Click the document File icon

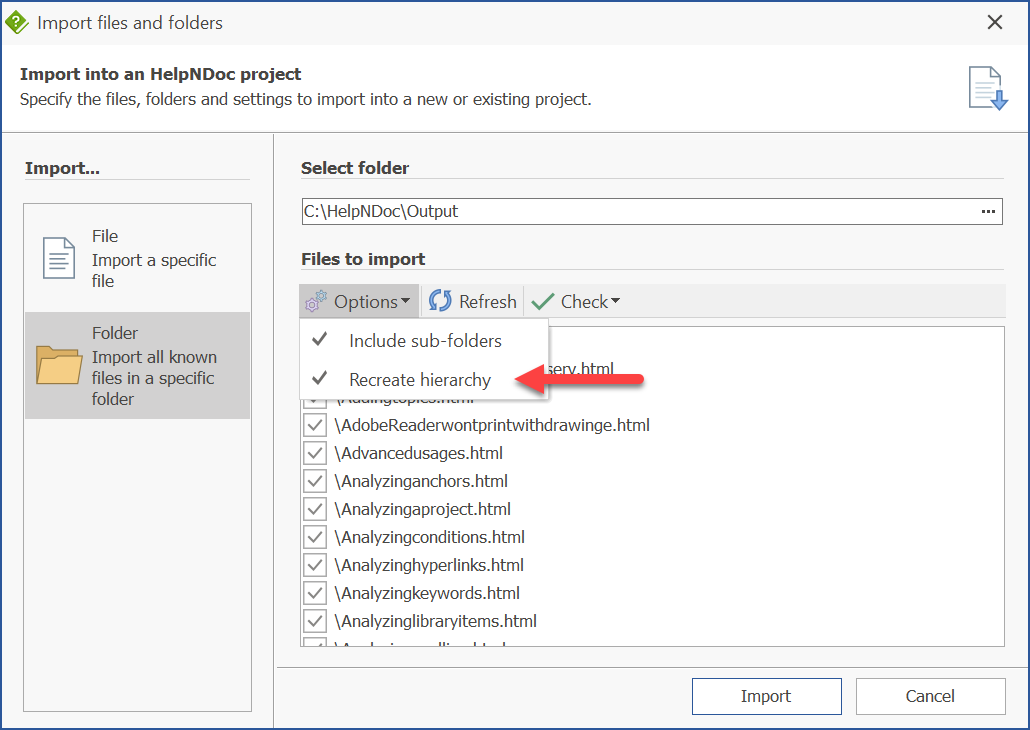click(x=59, y=258)
